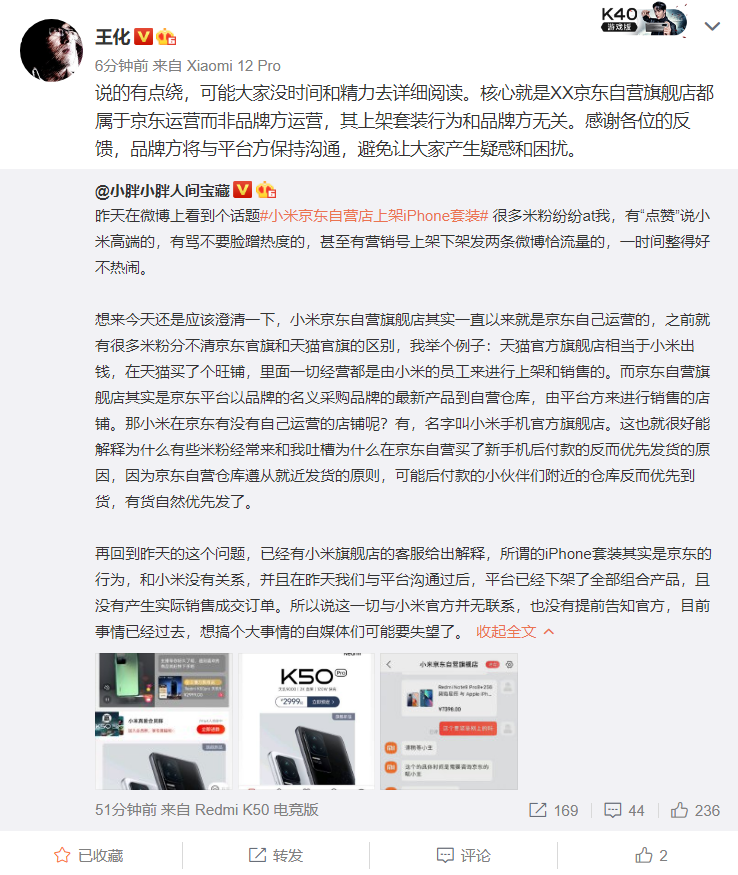Click 转发 to repost this weibo
Image resolution: width=738 pixels, height=875 pixels.
point(276,855)
